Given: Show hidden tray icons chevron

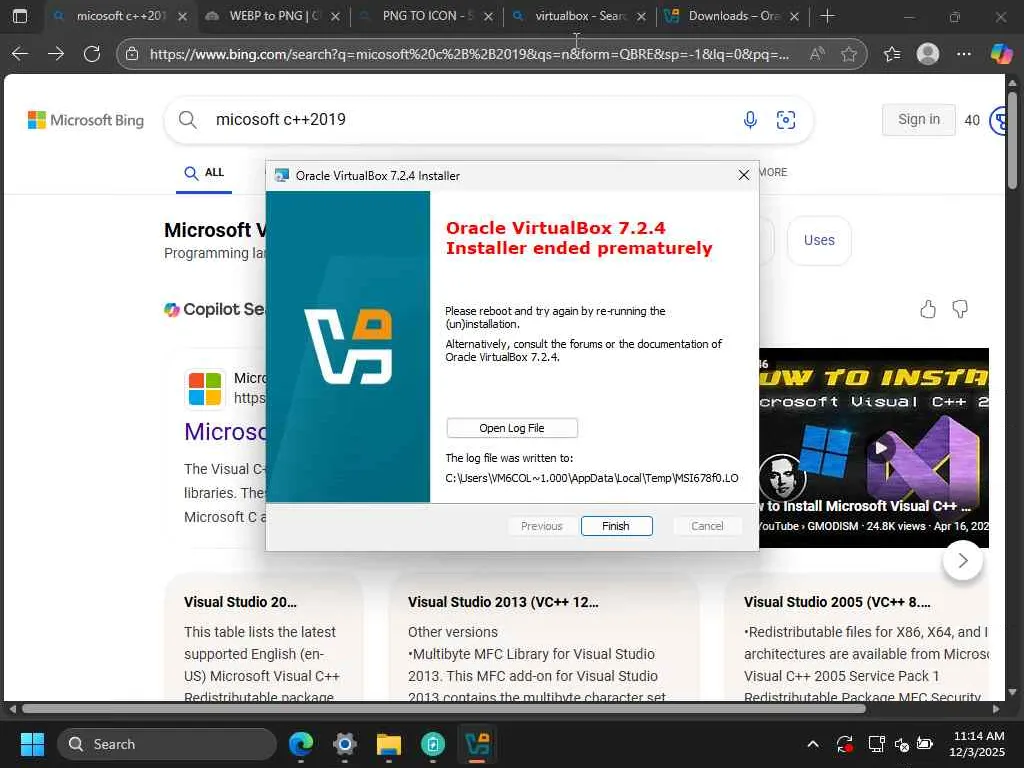Looking at the screenshot, I should click(x=813, y=744).
